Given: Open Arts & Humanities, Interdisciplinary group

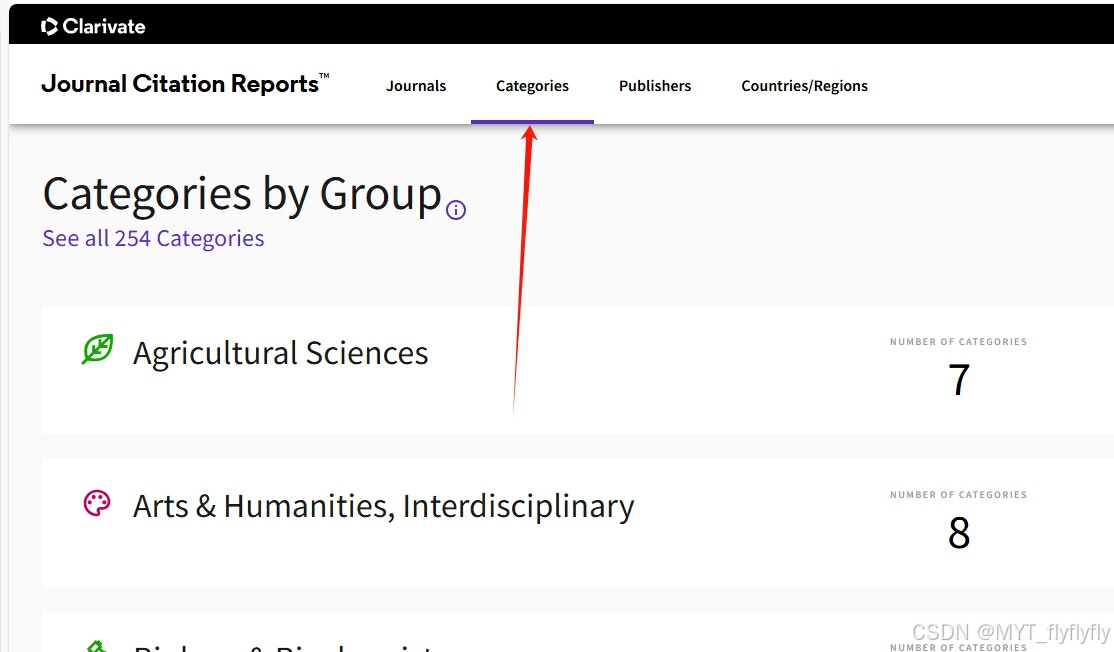Looking at the screenshot, I should pyautogui.click(x=383, y=506).
